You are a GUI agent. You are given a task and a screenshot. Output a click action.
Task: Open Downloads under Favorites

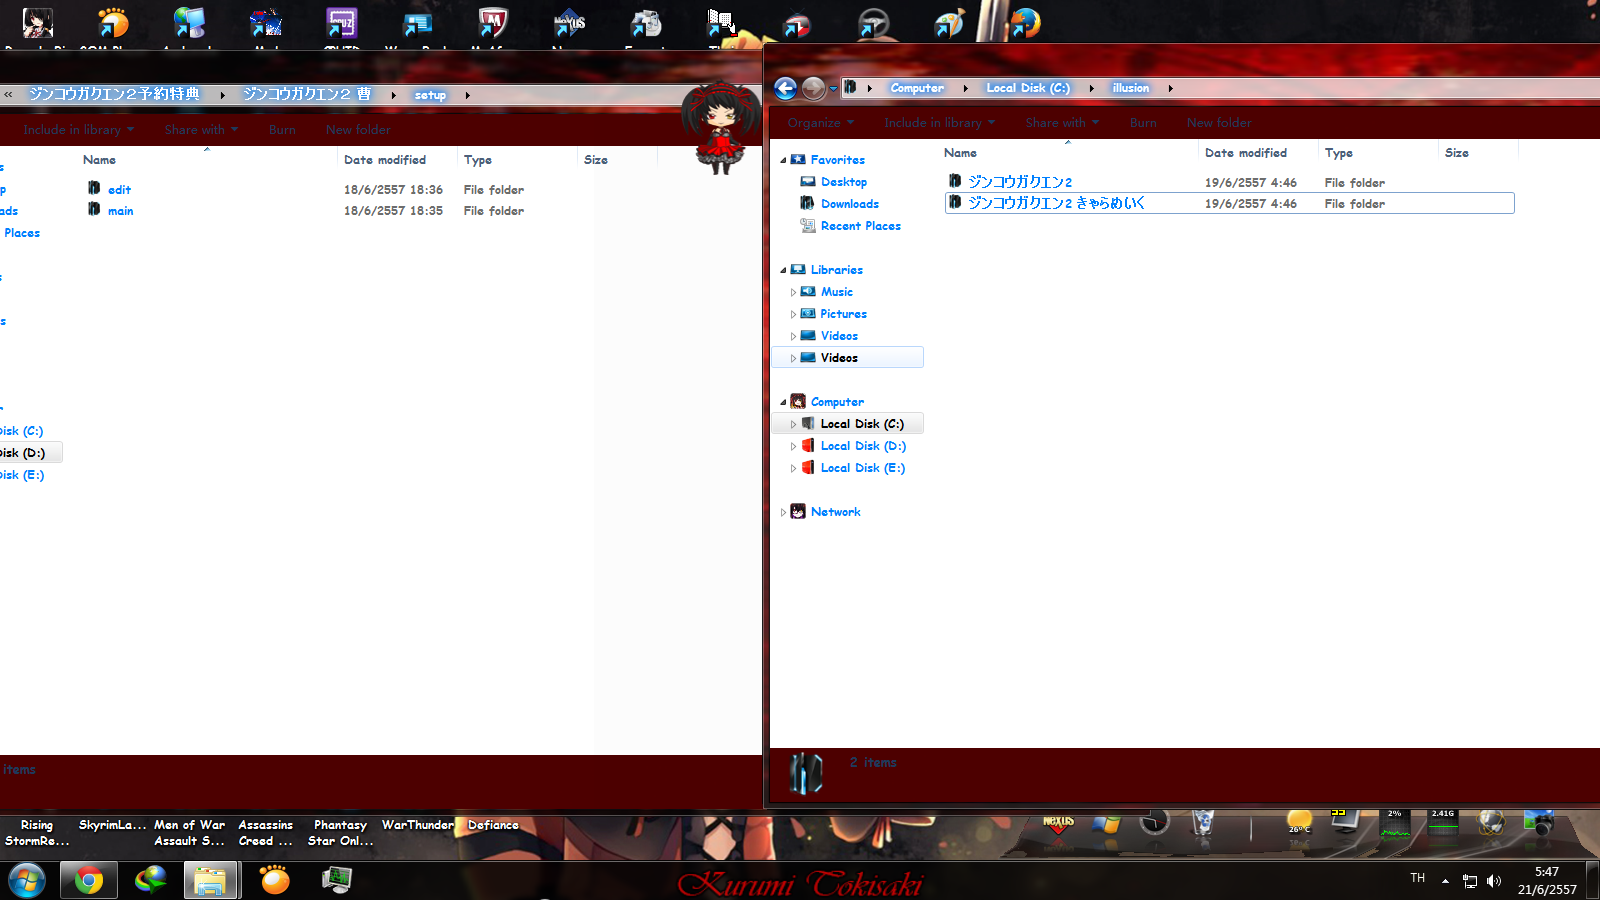pos(849,204)
